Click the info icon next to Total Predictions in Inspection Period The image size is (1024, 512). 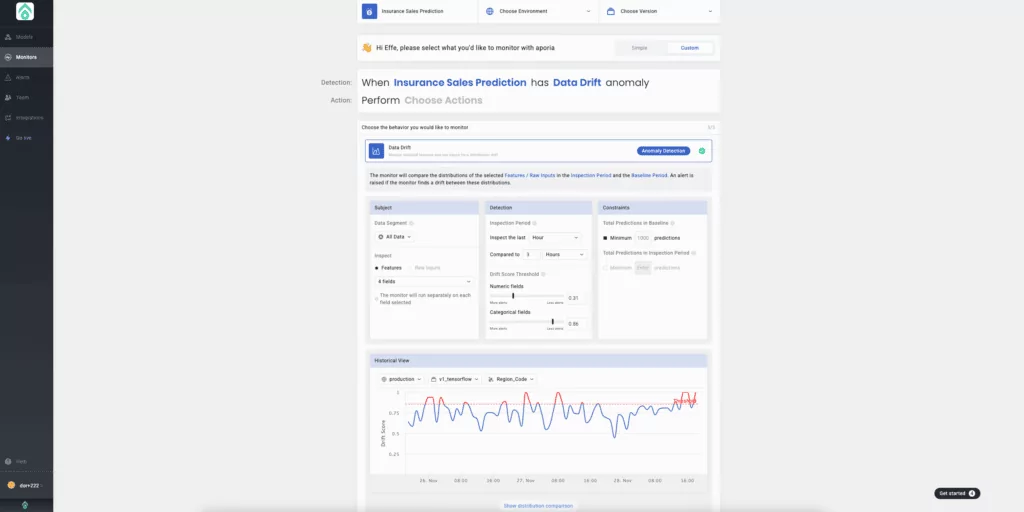[x=694, y=253]
